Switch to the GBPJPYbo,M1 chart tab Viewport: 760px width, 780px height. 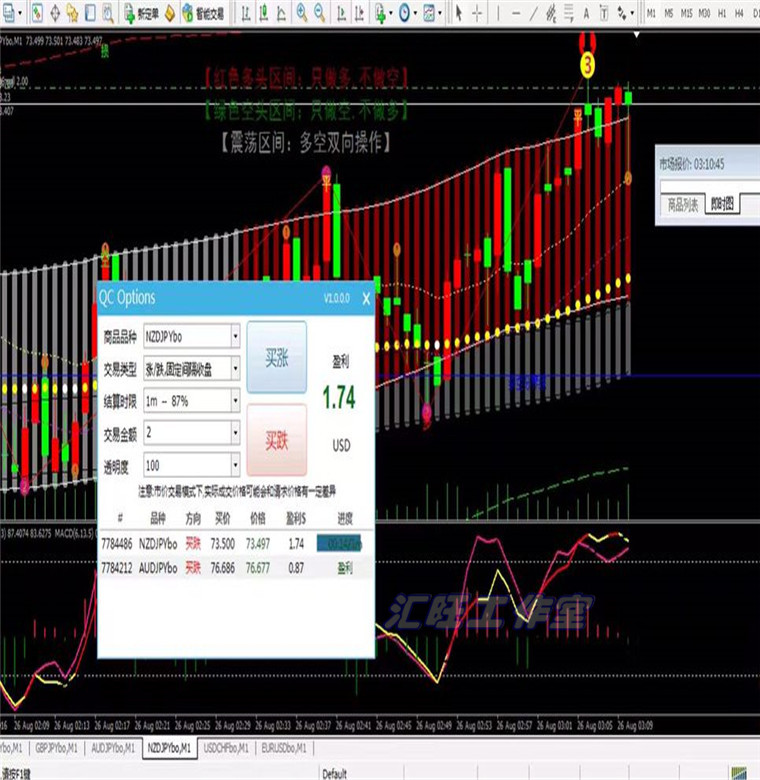(56, 748)
